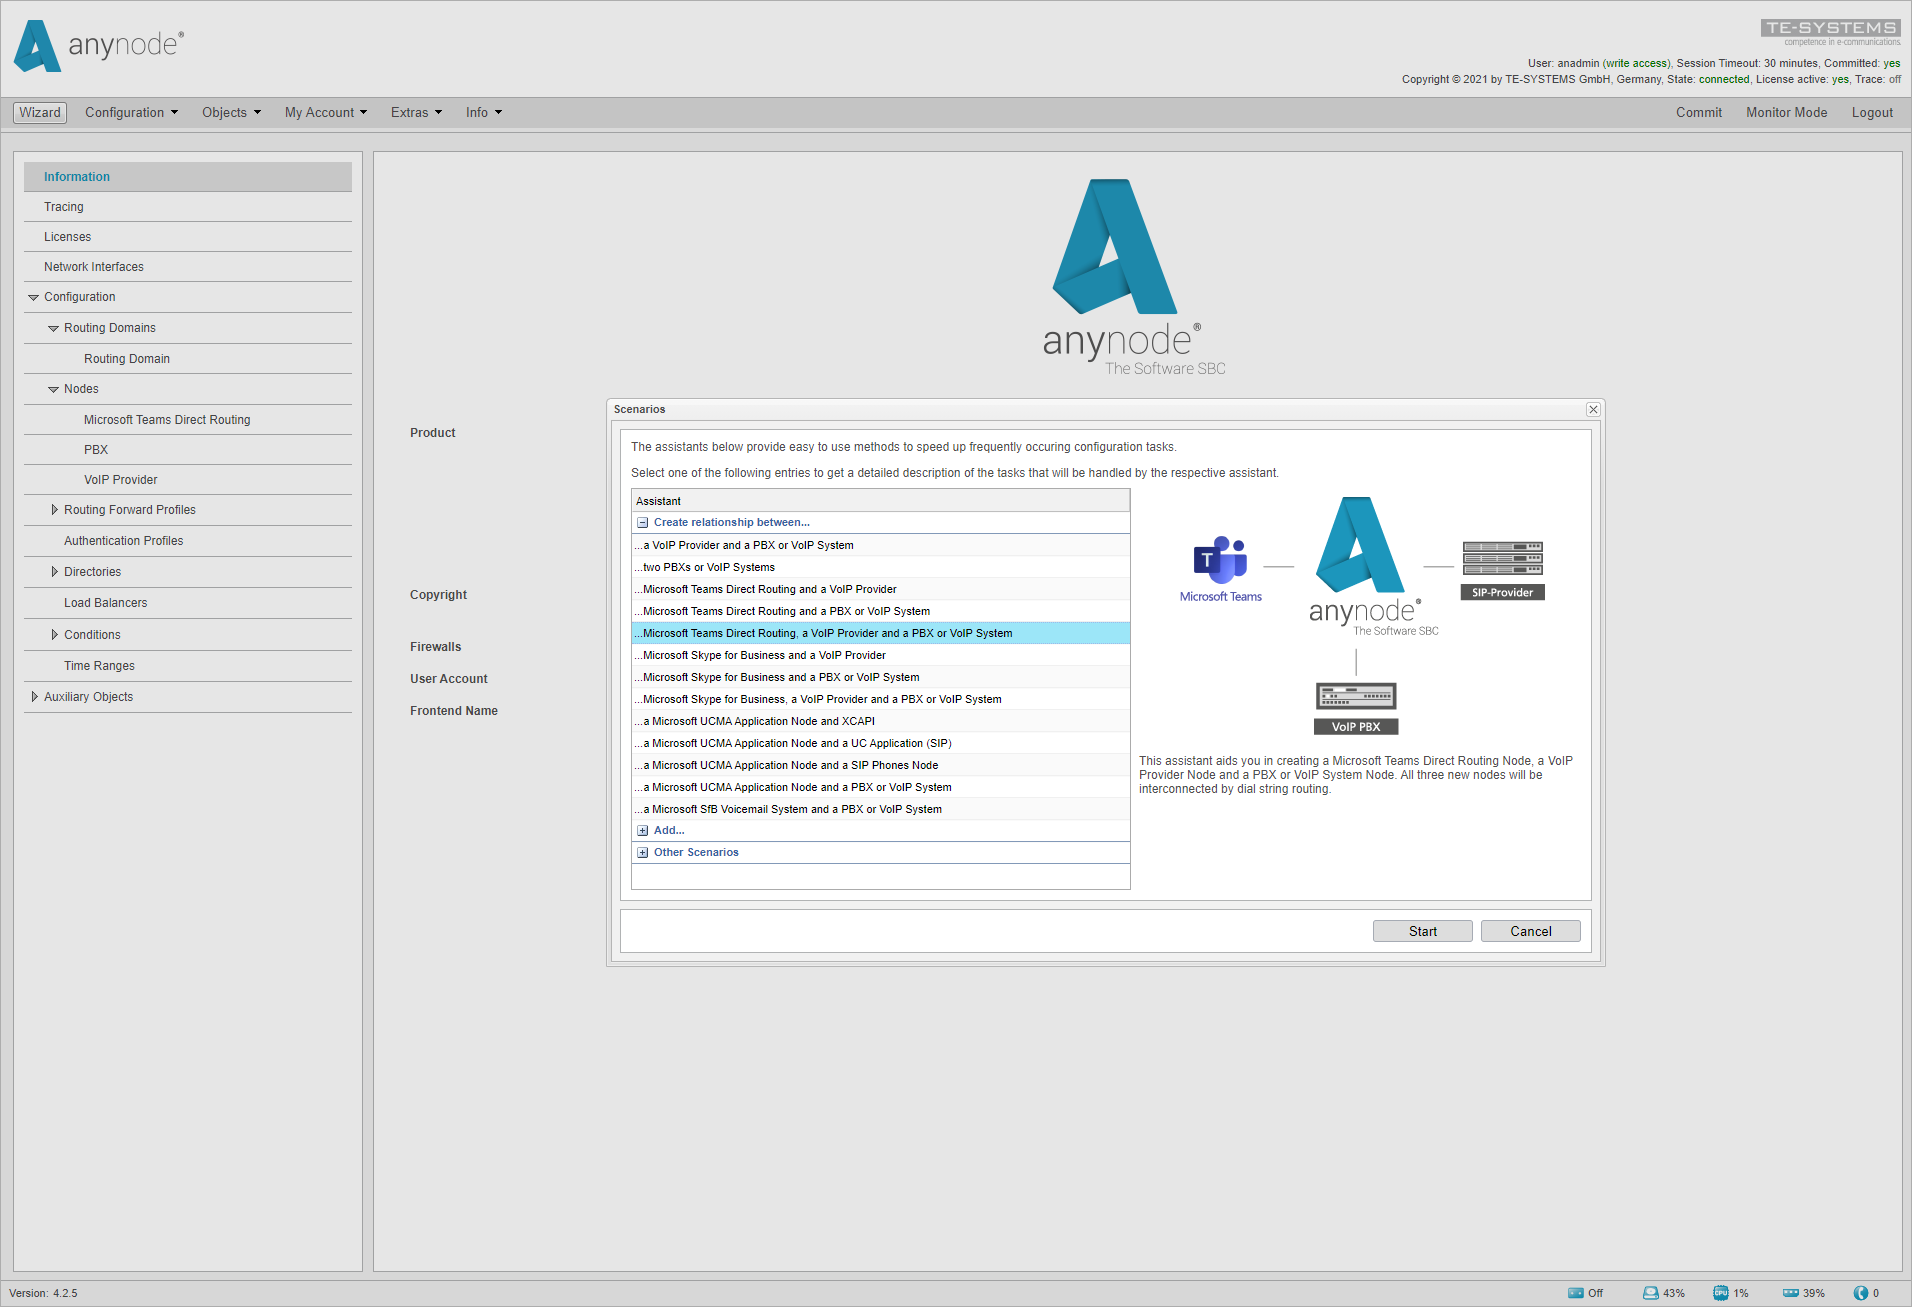Click the trace status icon showing Off
Screen dimensions: 1912x1307
pyautogui.click(x=1576, y=1293)
